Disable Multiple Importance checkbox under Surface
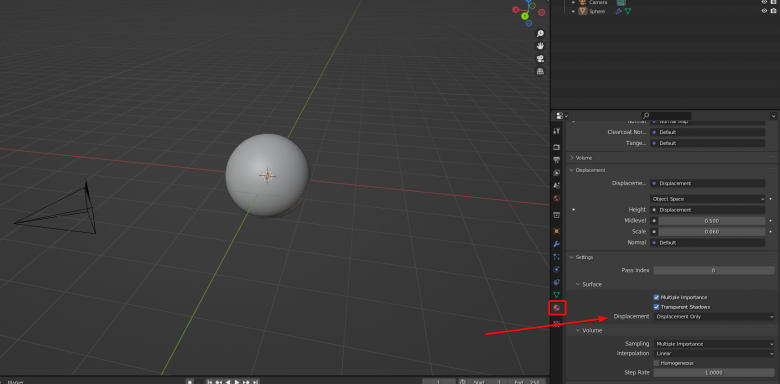Image resolution: width=780 pixels, height=384 pixels. tap(657, 297)
